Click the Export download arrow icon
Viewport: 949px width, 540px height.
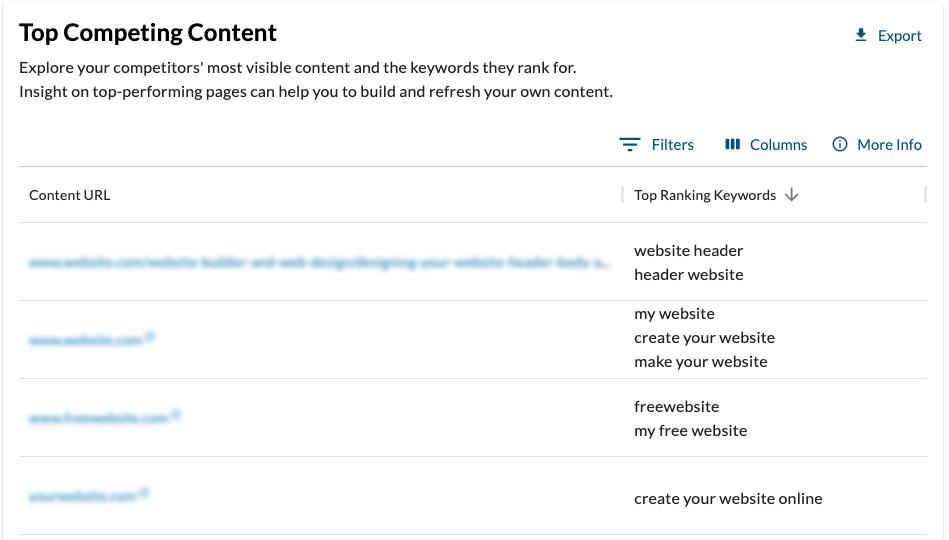click(861, 36)
